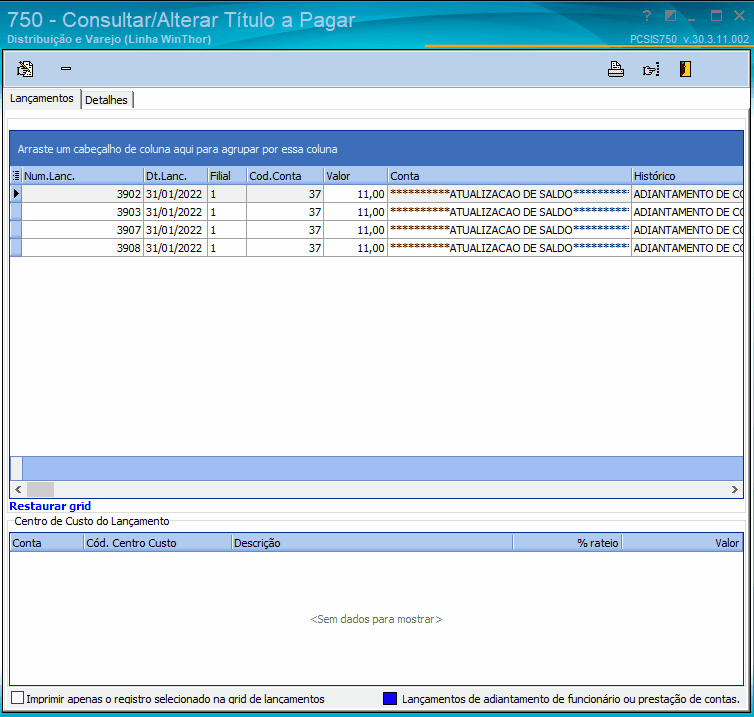Minimize the WinThor 750 window

(x=692, y=17)
